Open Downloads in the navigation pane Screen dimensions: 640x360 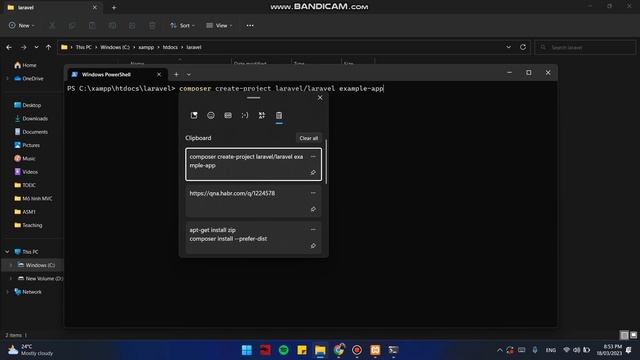(31, 118)
